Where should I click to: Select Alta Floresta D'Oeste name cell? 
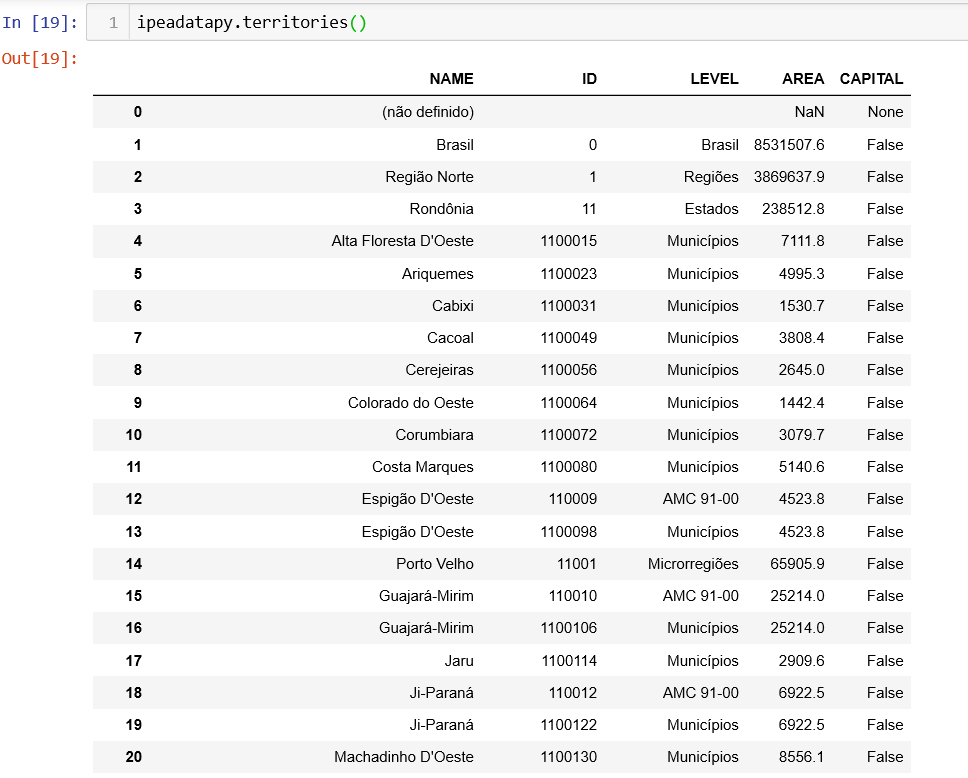[x=403, y=241]
